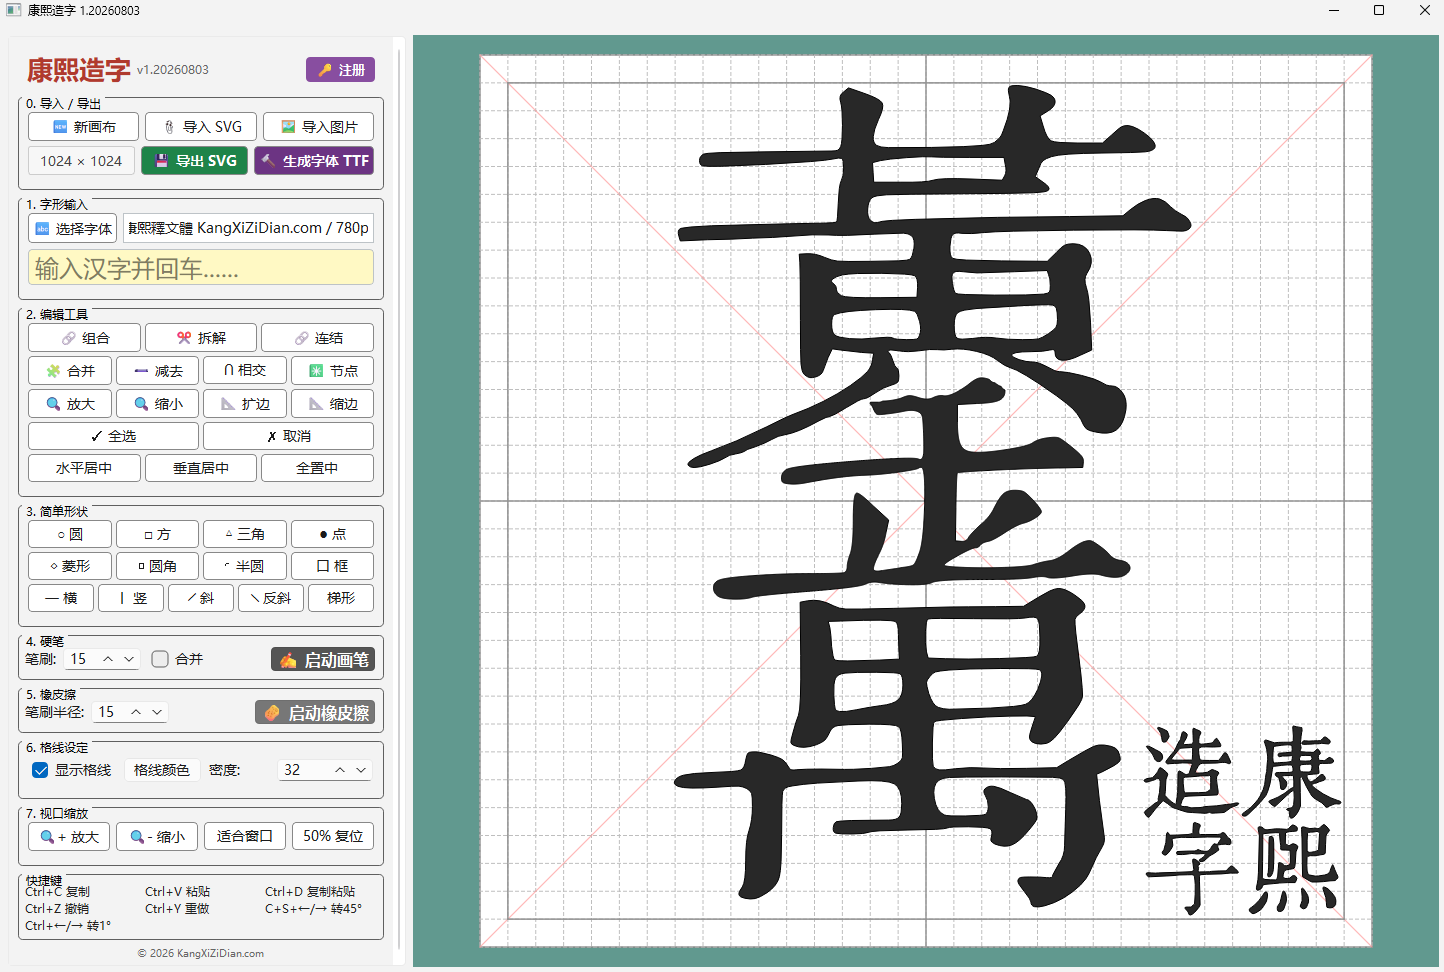Fit view with 适合窗口
Viewport: 1444px width, 972px height.
coord(245,836)
